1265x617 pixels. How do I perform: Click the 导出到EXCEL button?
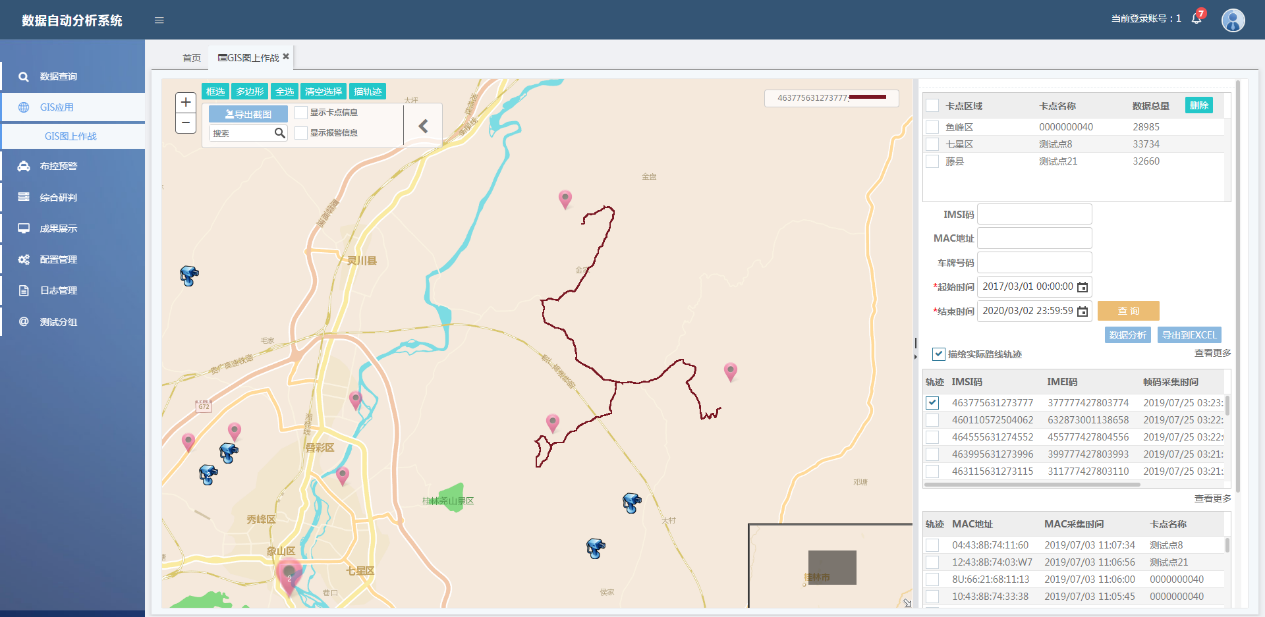click(x=1189, y=335)
